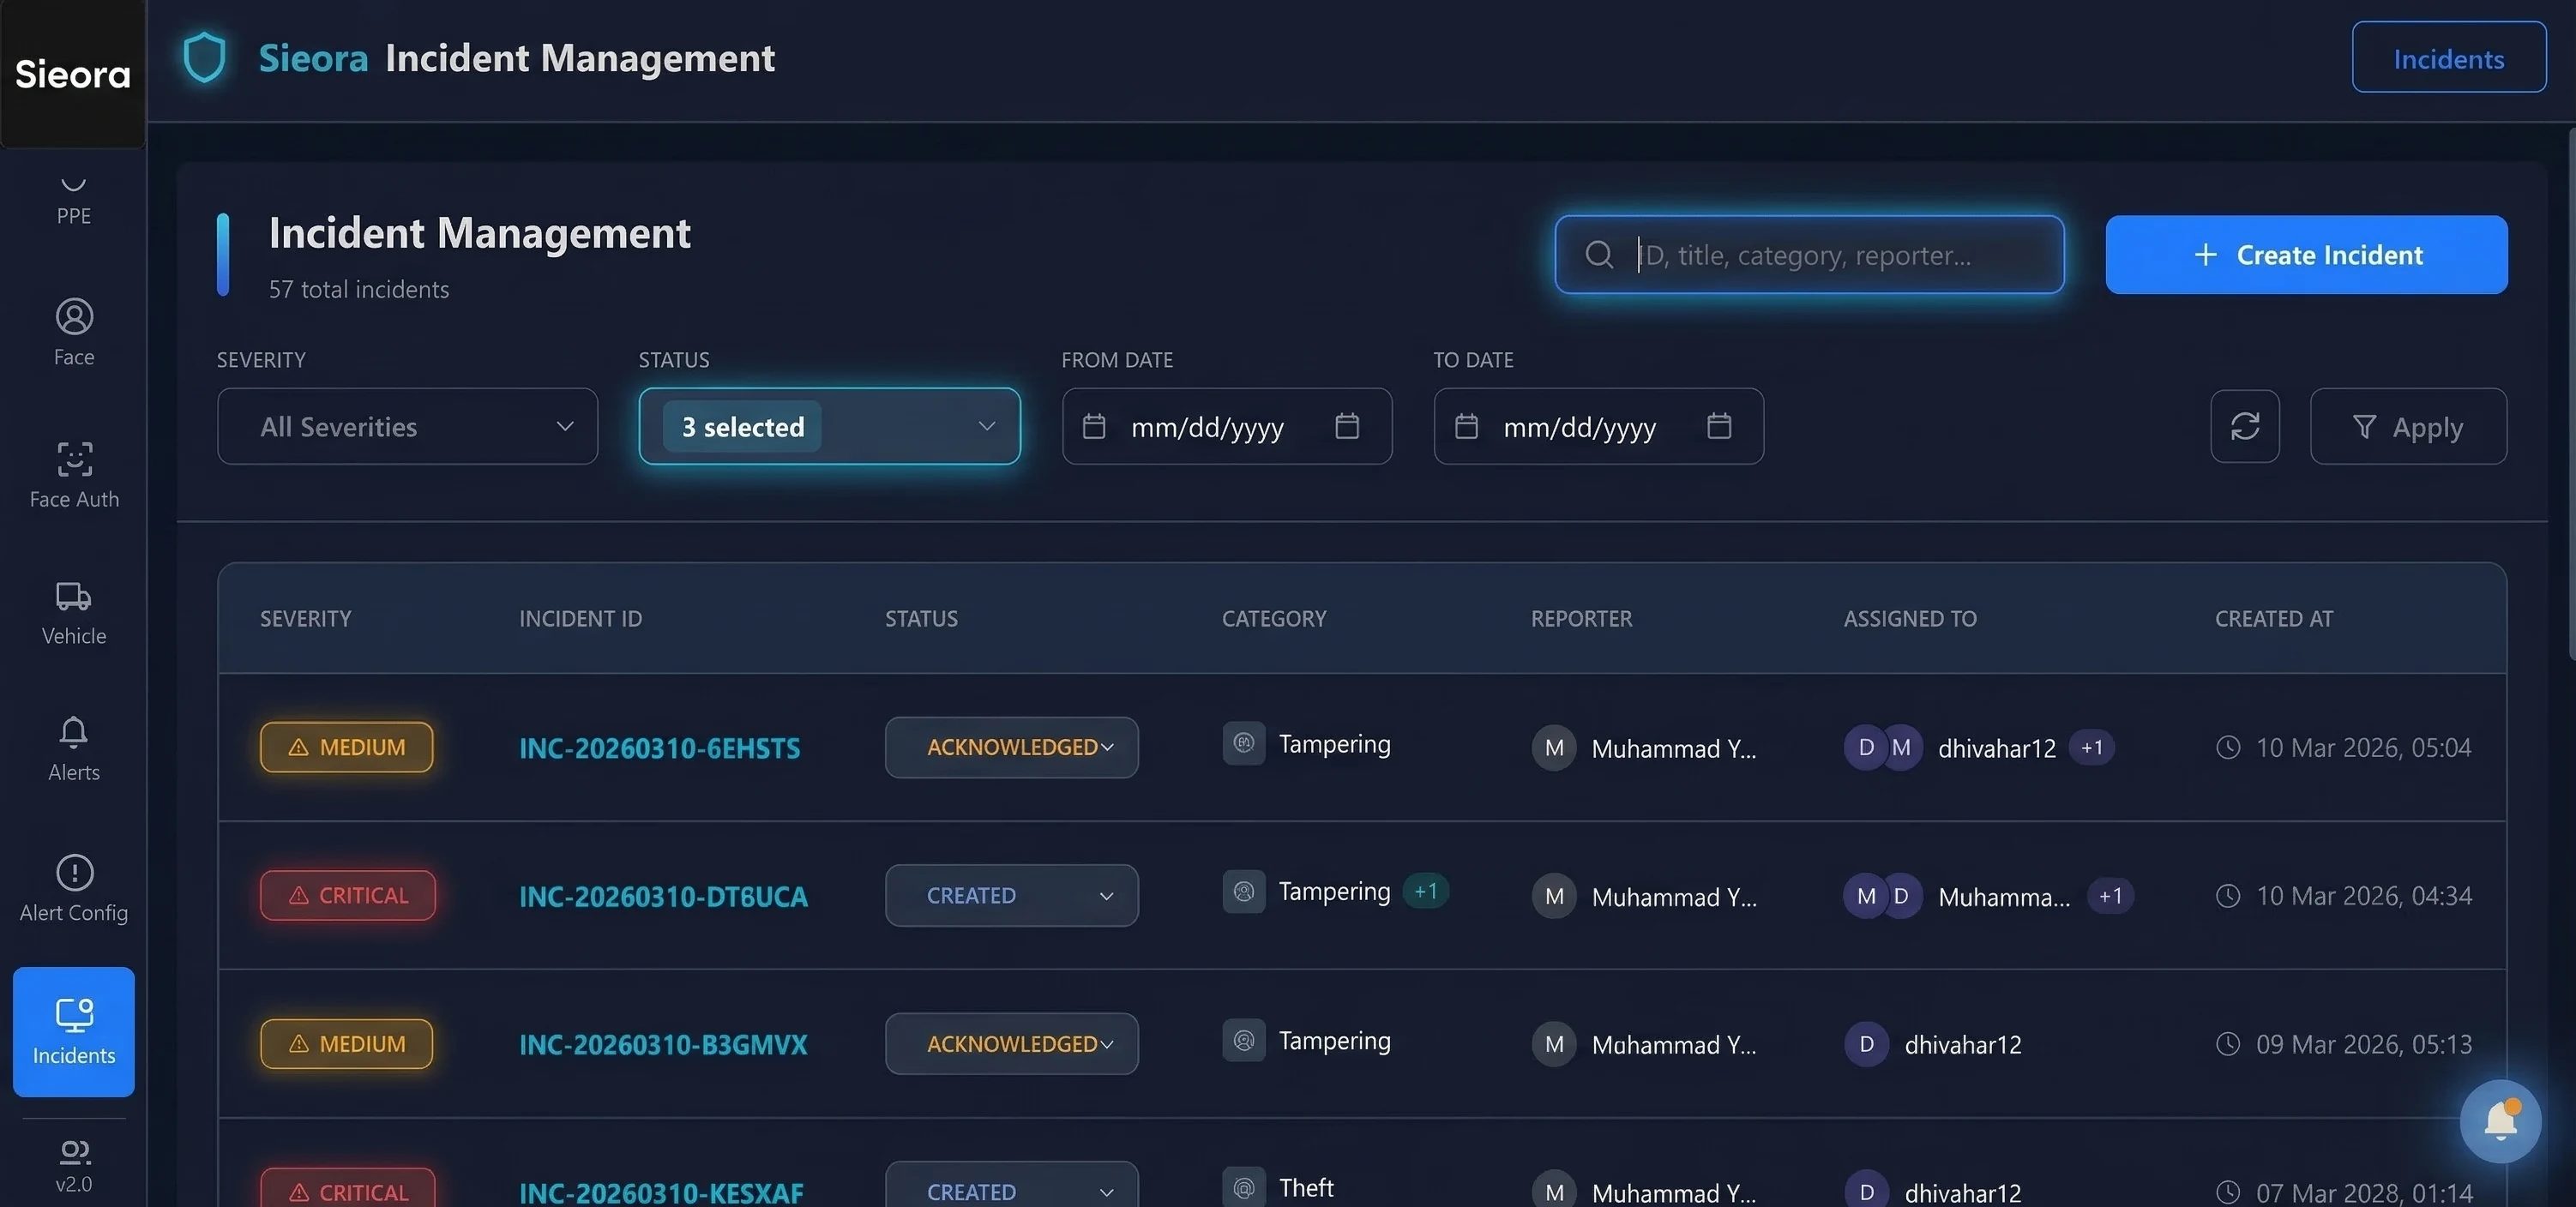Click the MEDIUM badge for INC-20260310-6EHSTS
This screenshot has width=2576, height=1207.
[346, 747]
